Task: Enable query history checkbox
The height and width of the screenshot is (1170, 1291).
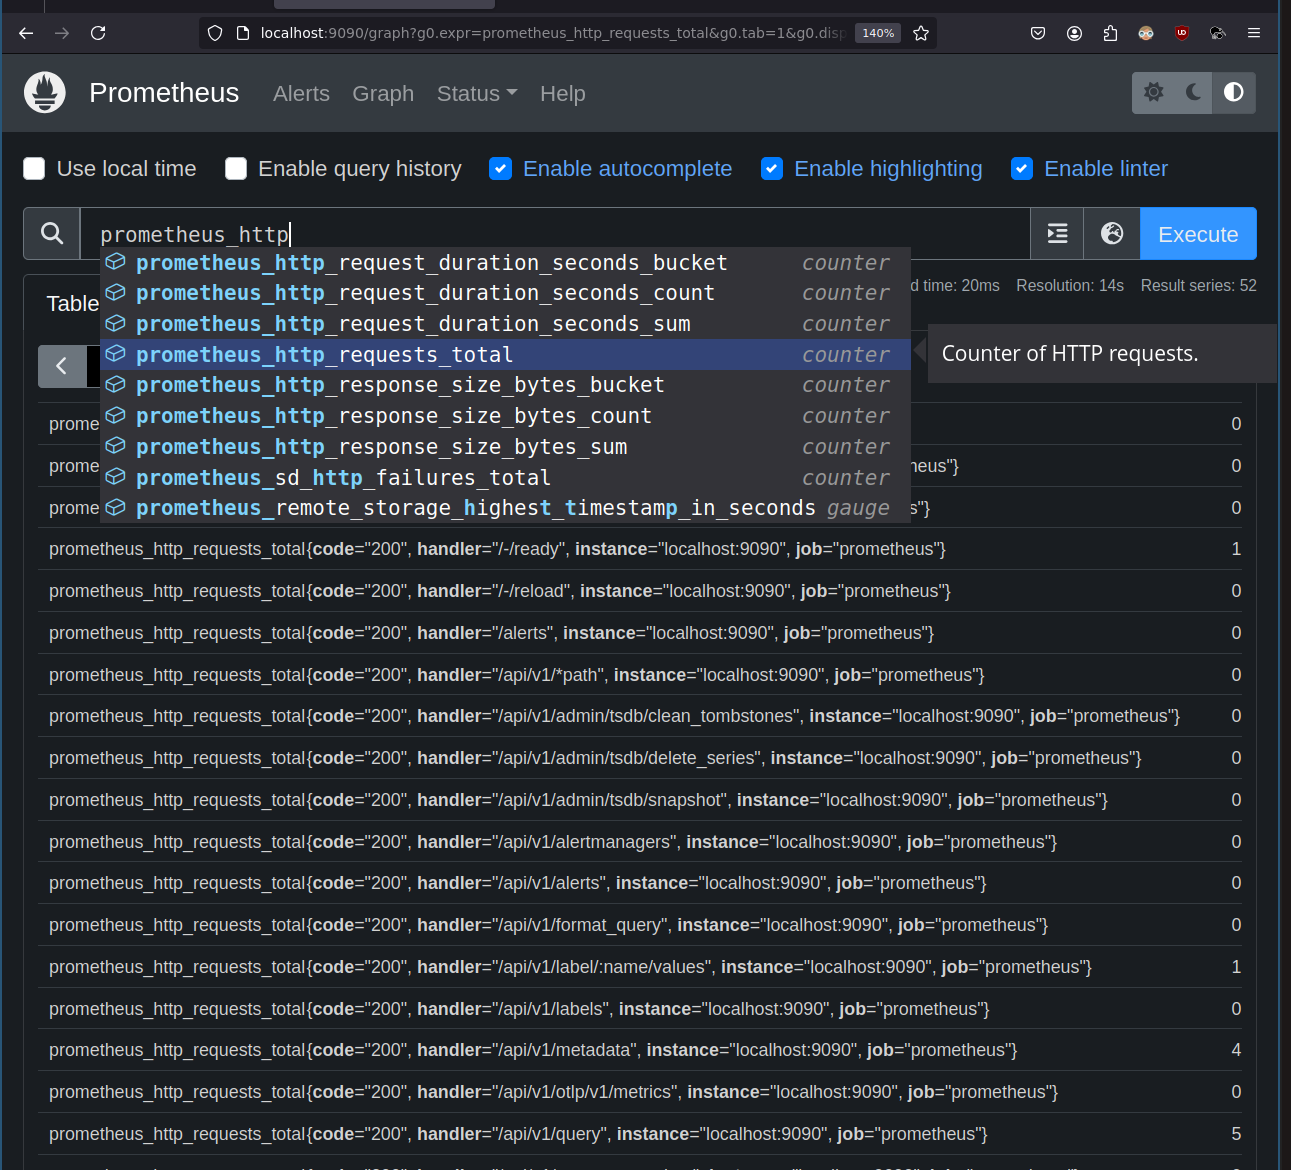Action: click(236, 169)
